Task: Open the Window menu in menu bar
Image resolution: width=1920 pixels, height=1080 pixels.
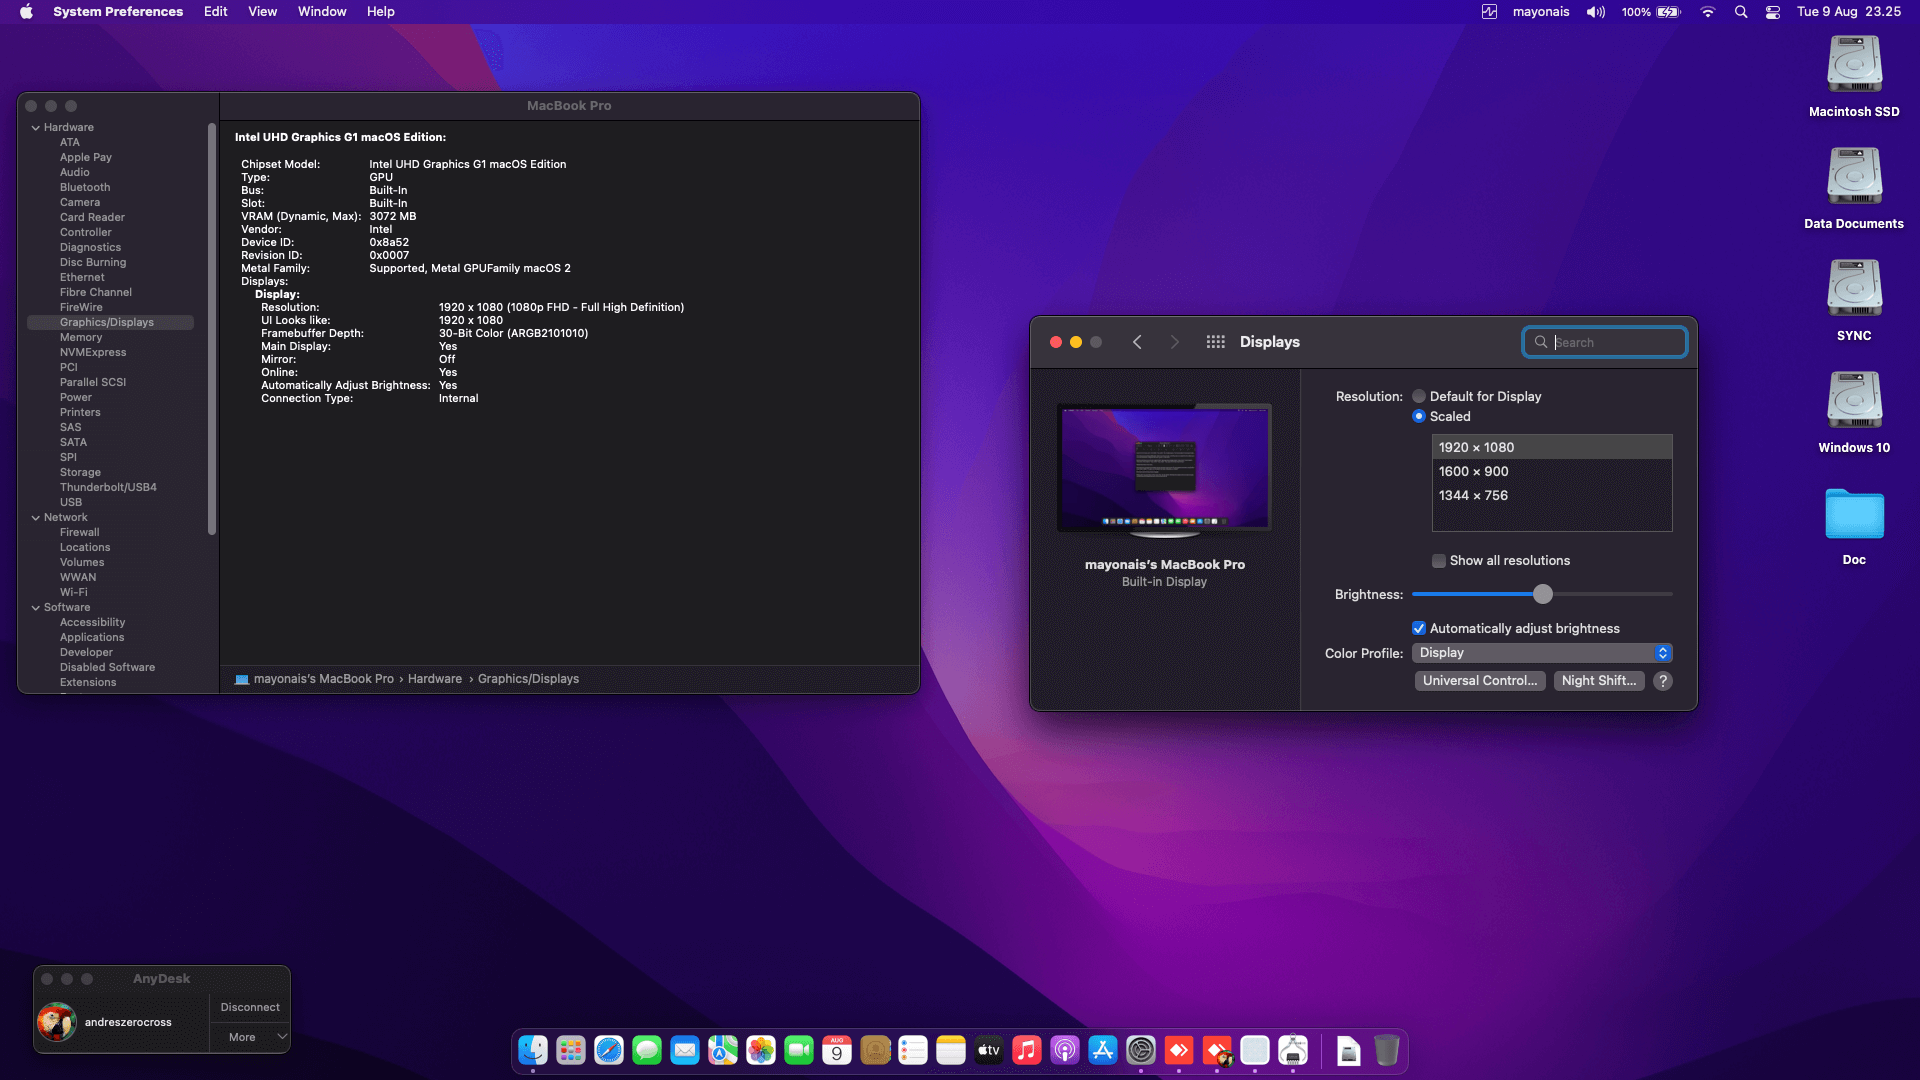Action: click(x=321, y=12)
